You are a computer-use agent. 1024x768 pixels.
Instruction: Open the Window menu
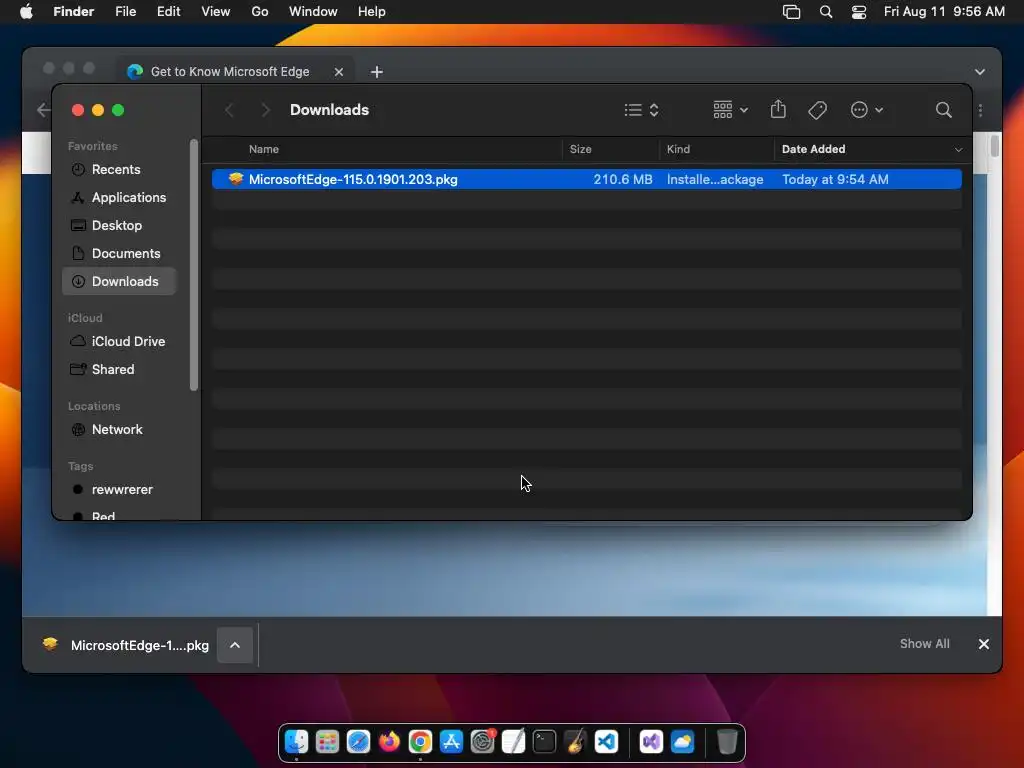tap(313, 12)
